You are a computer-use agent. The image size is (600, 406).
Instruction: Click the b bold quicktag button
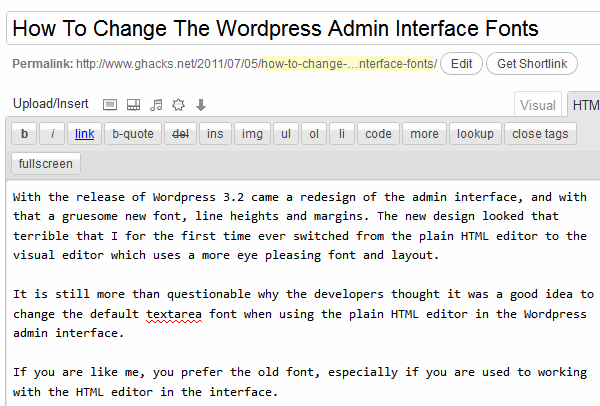point(24,134)
